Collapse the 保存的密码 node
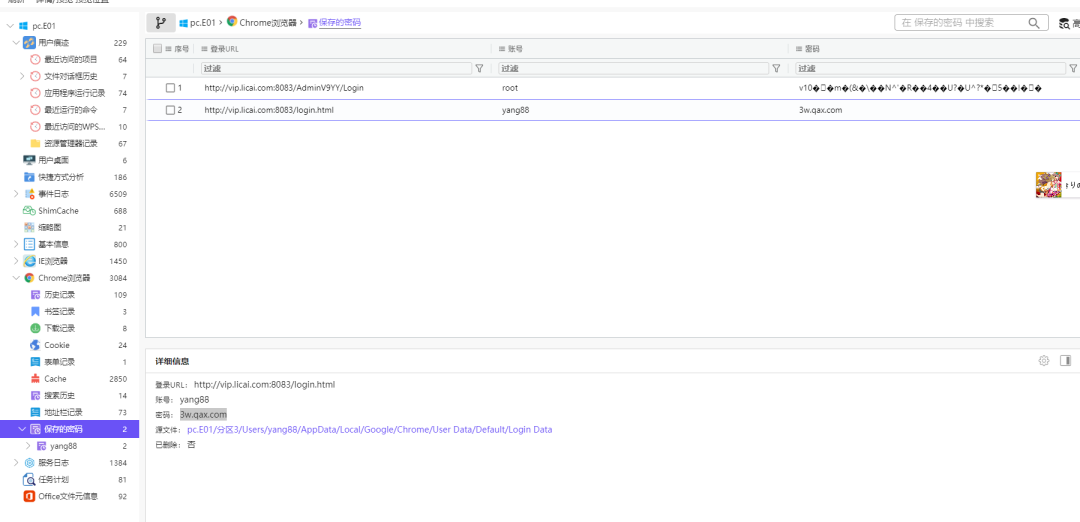The width and height of the screenshot is (1080, 522). pos(22,429)
